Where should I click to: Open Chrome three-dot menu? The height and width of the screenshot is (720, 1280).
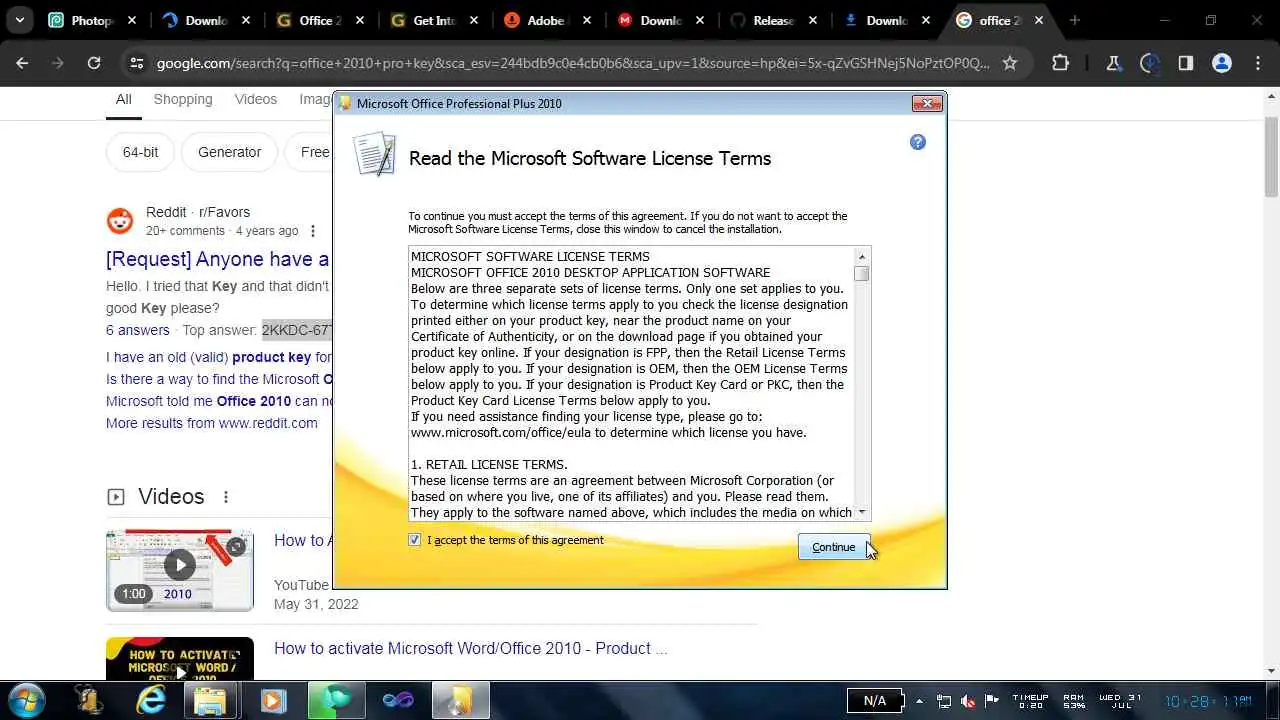[x=1258, y=63]
